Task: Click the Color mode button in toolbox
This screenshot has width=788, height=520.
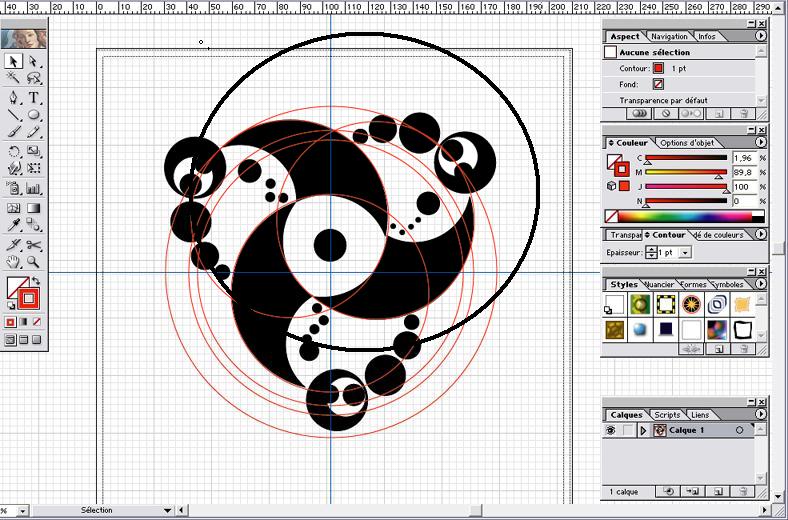Action: pos(10,322)
